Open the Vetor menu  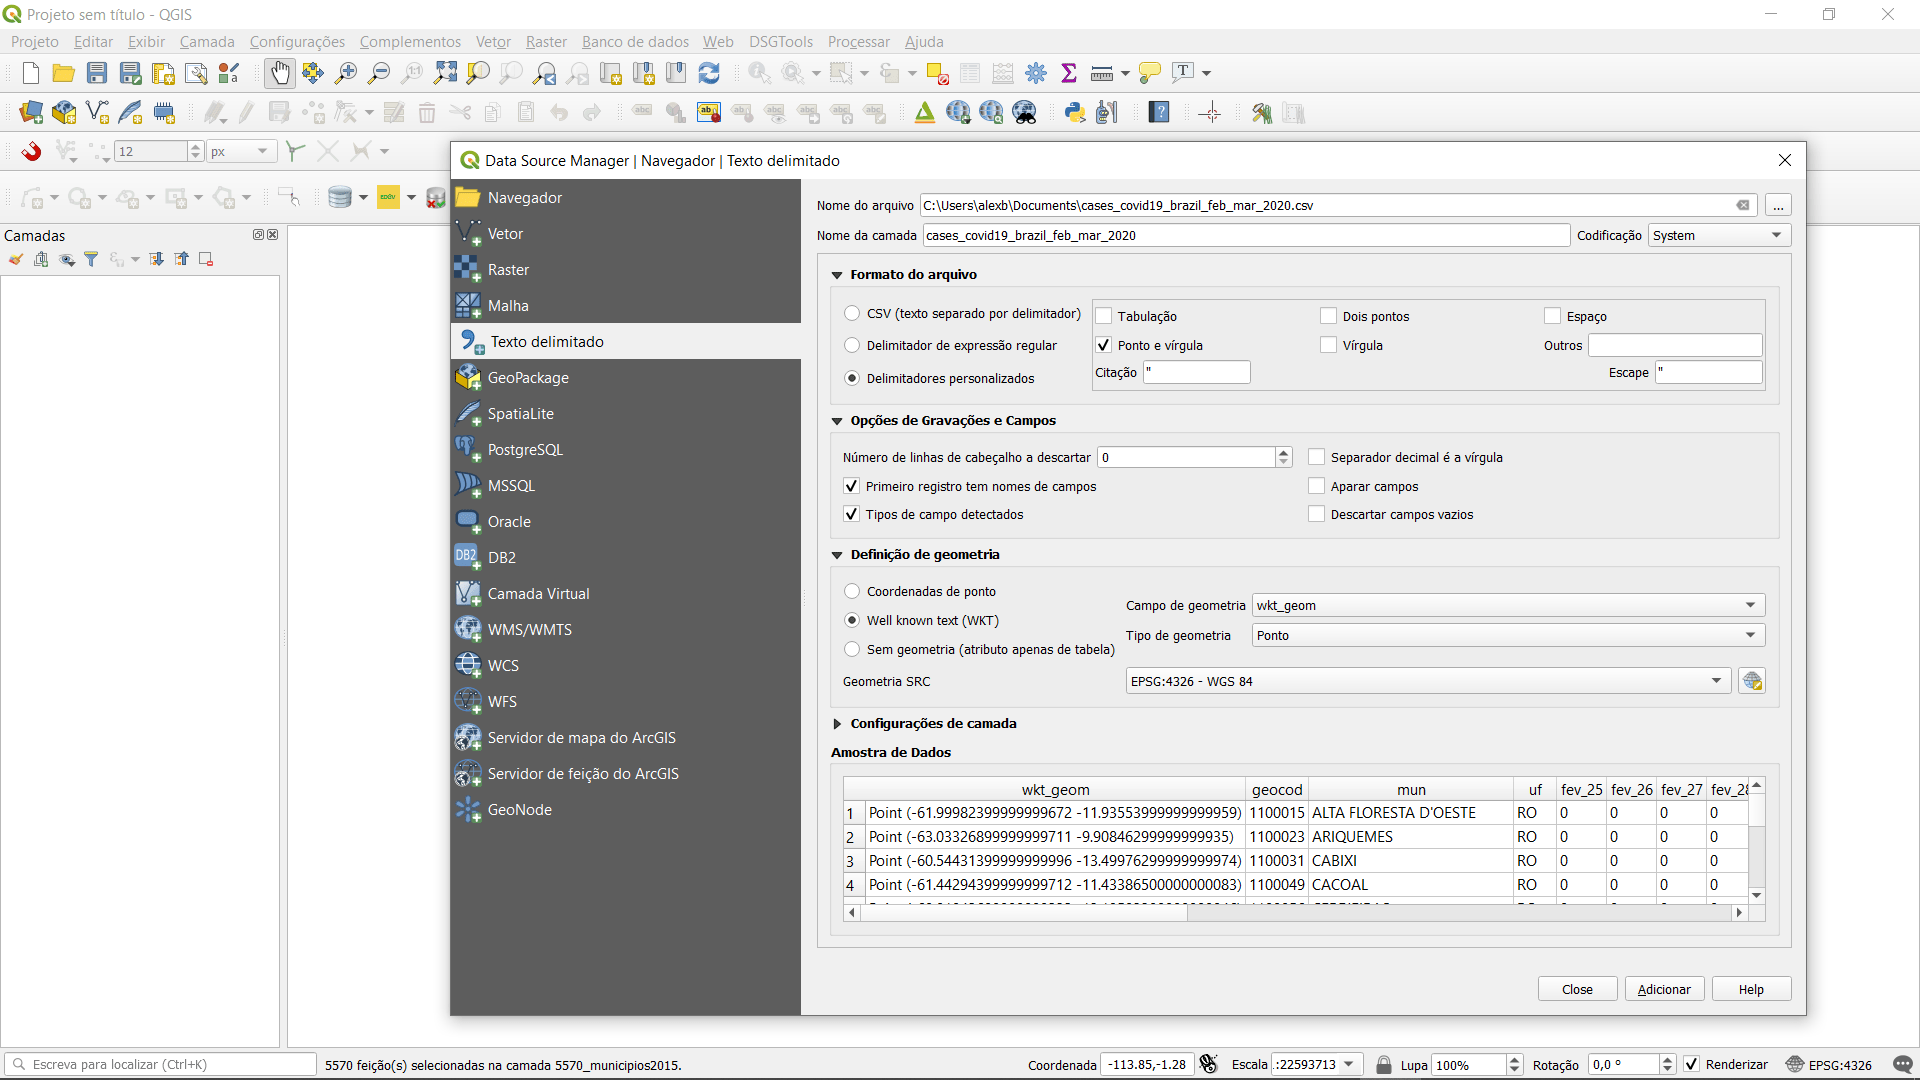click(493, 42)
